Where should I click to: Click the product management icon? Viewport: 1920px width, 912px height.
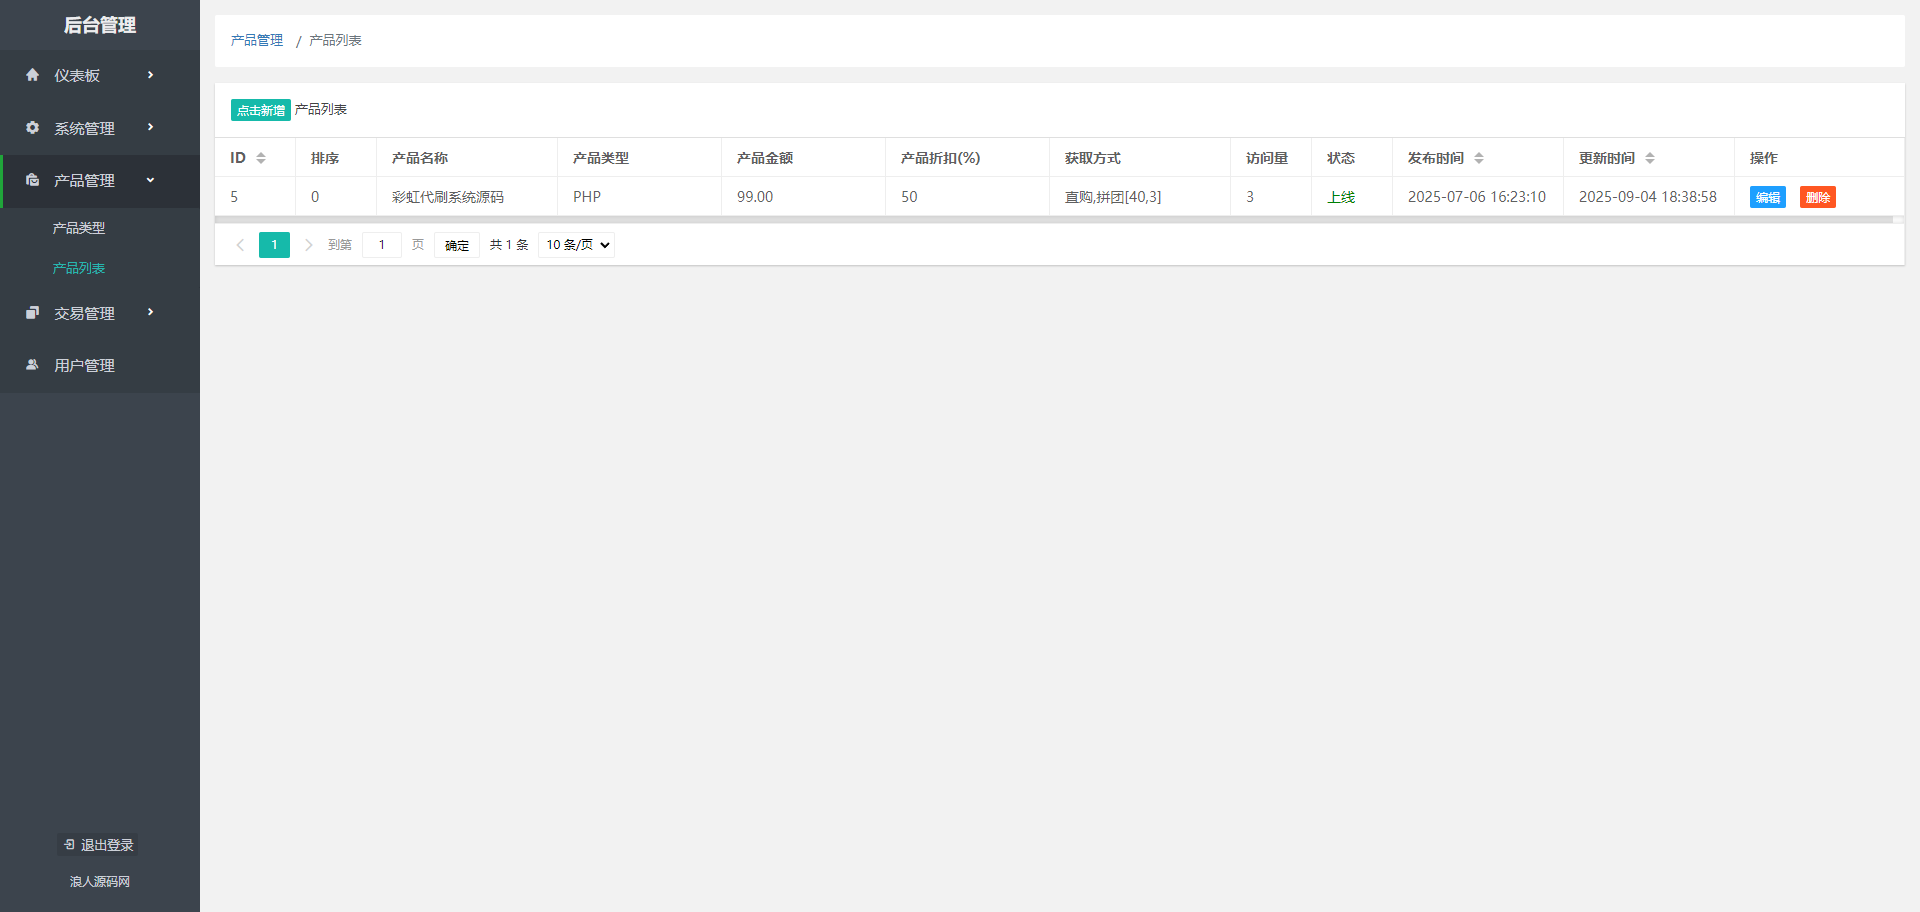33,180
